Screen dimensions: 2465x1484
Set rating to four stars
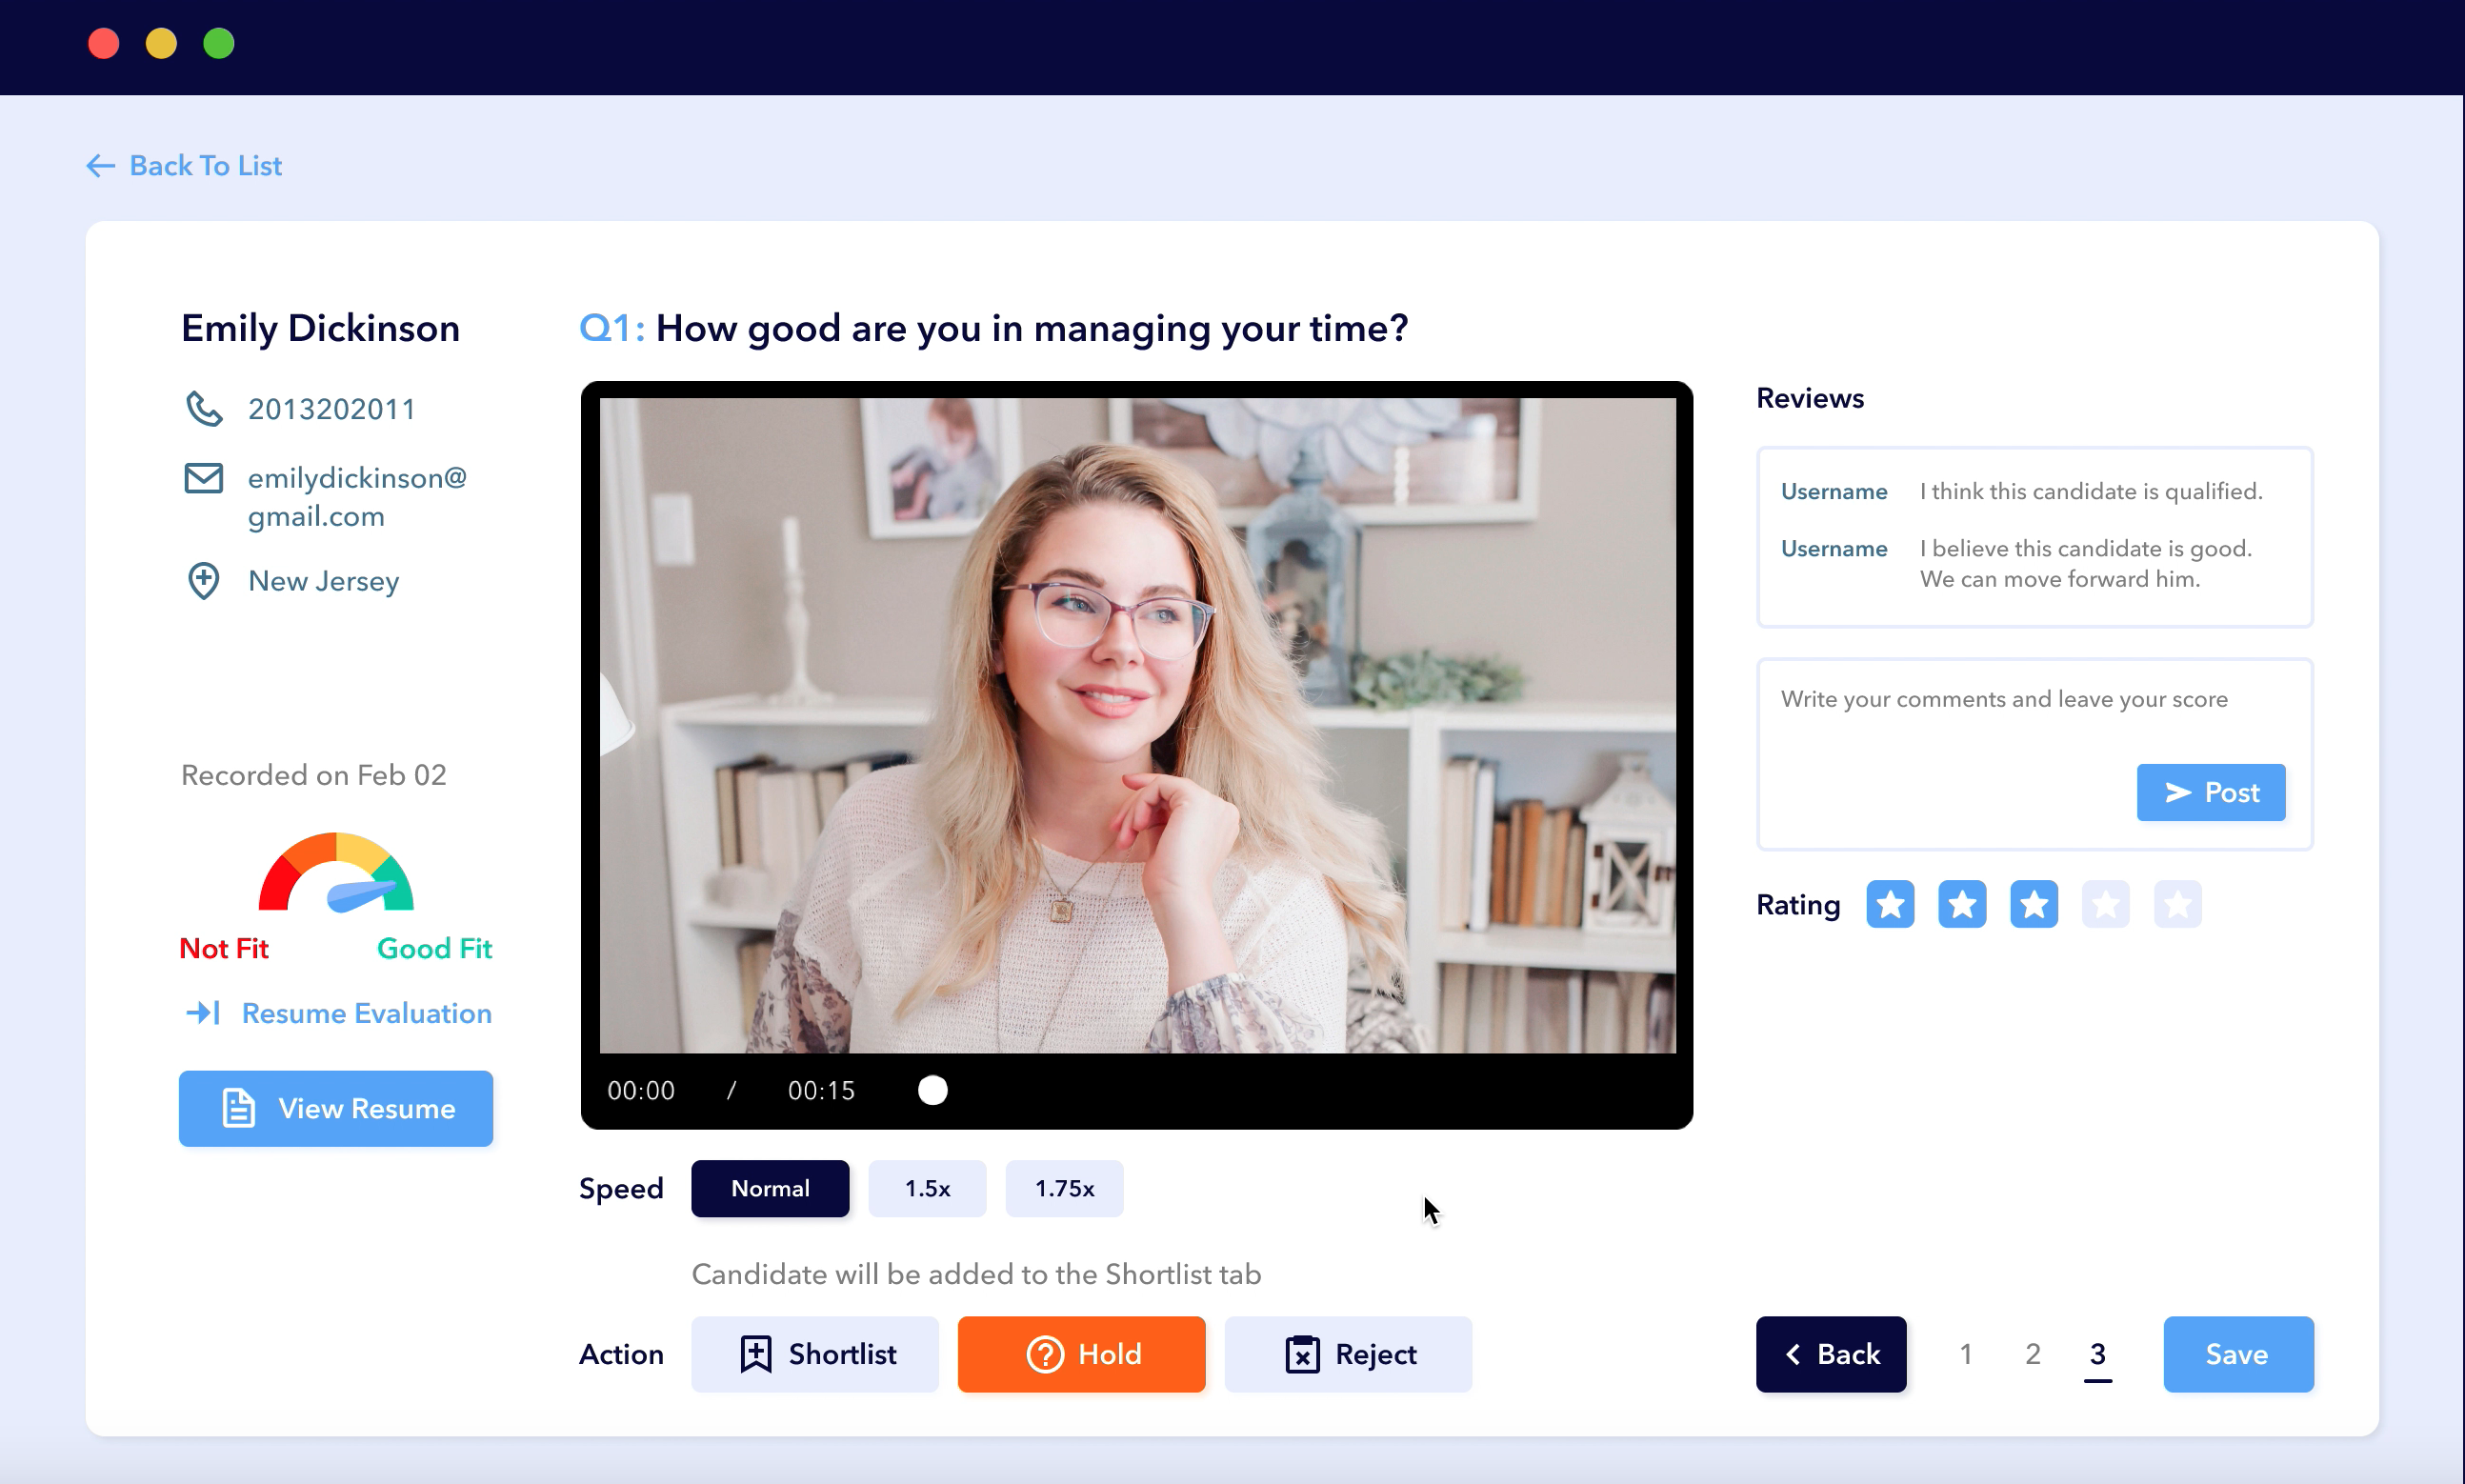[x=2106, y=904]
